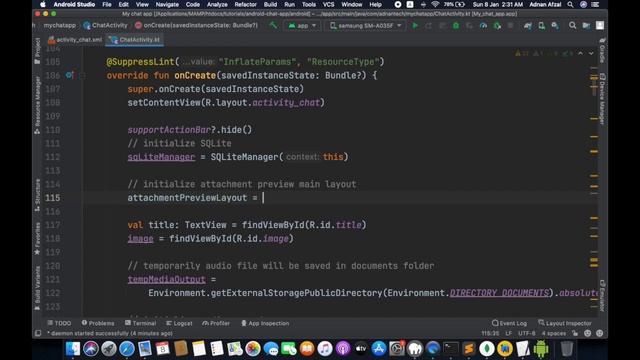Image resolution: width=640 pixels, height=360 pixels.
Task: Open Safari from the Dock
Action: pos(127,349)
